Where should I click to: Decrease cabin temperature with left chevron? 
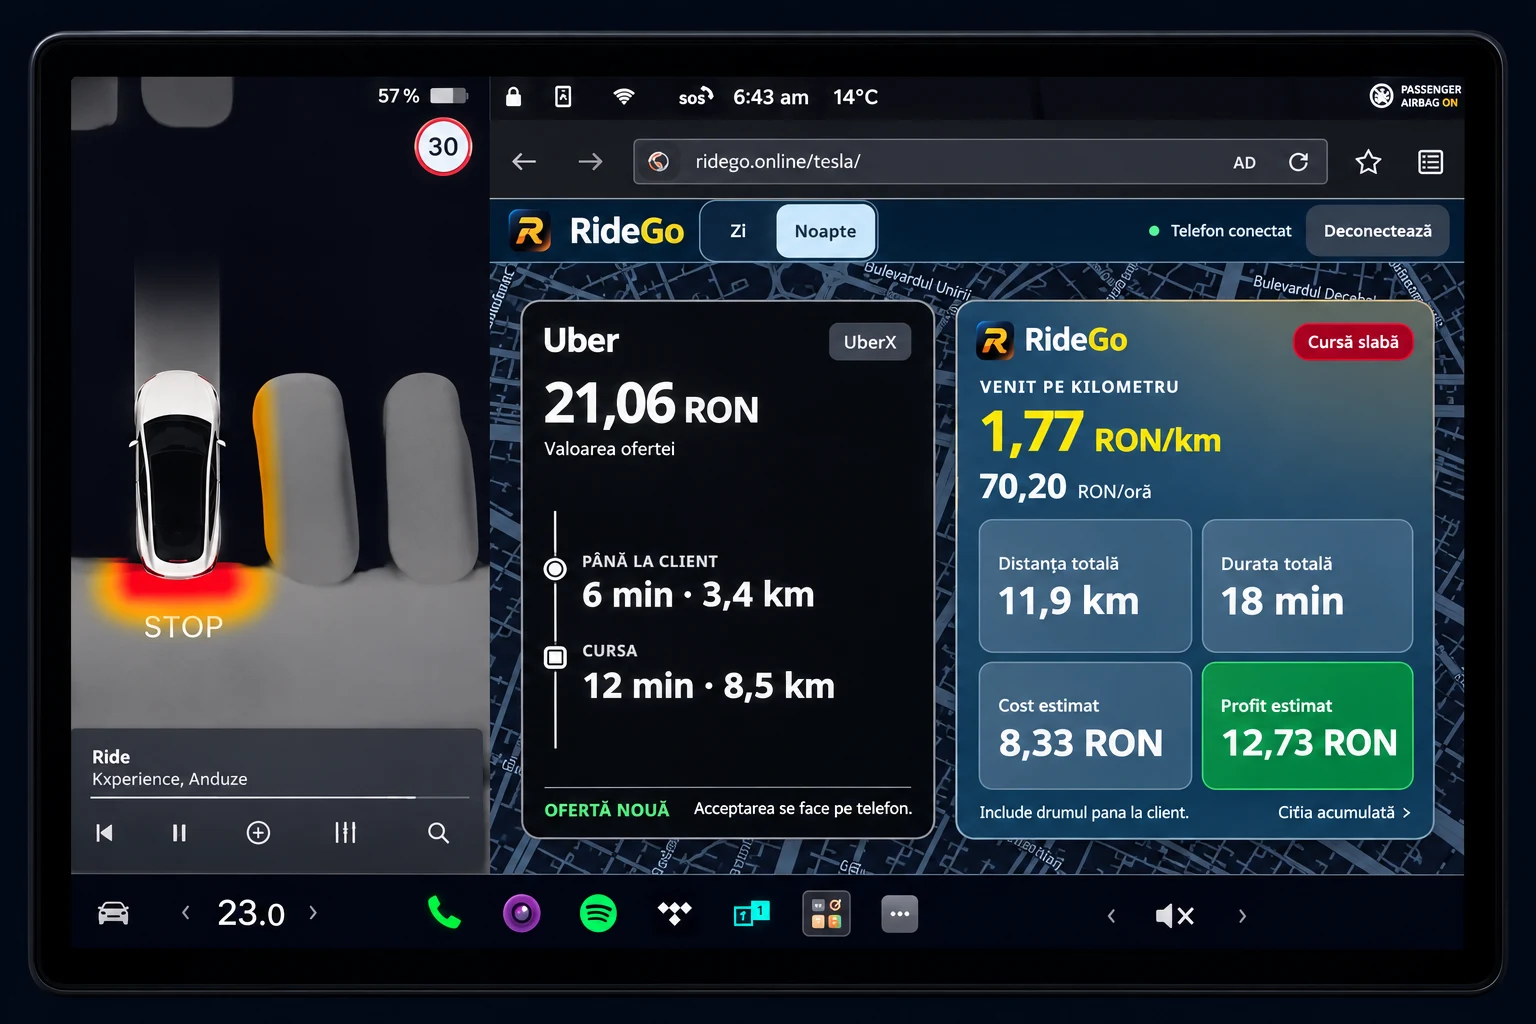point(186,912)
